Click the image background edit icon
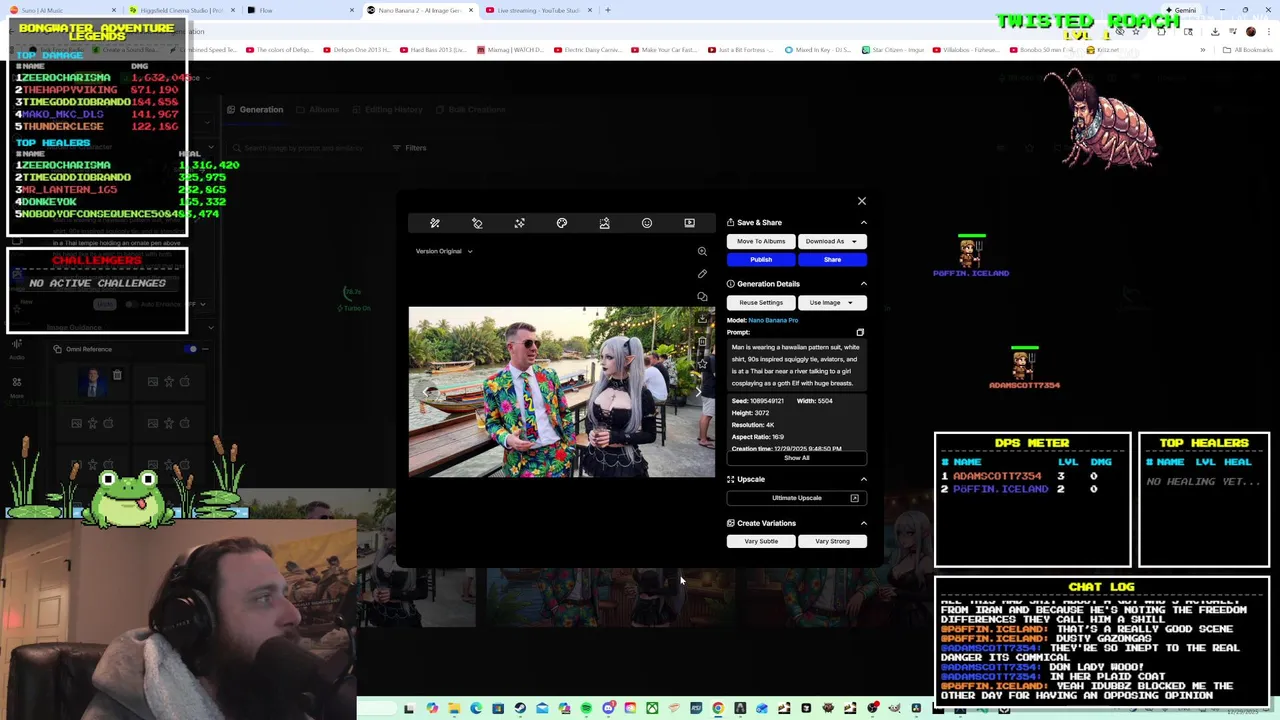This screenshot has height=720, width=1280. coord(604,223)
